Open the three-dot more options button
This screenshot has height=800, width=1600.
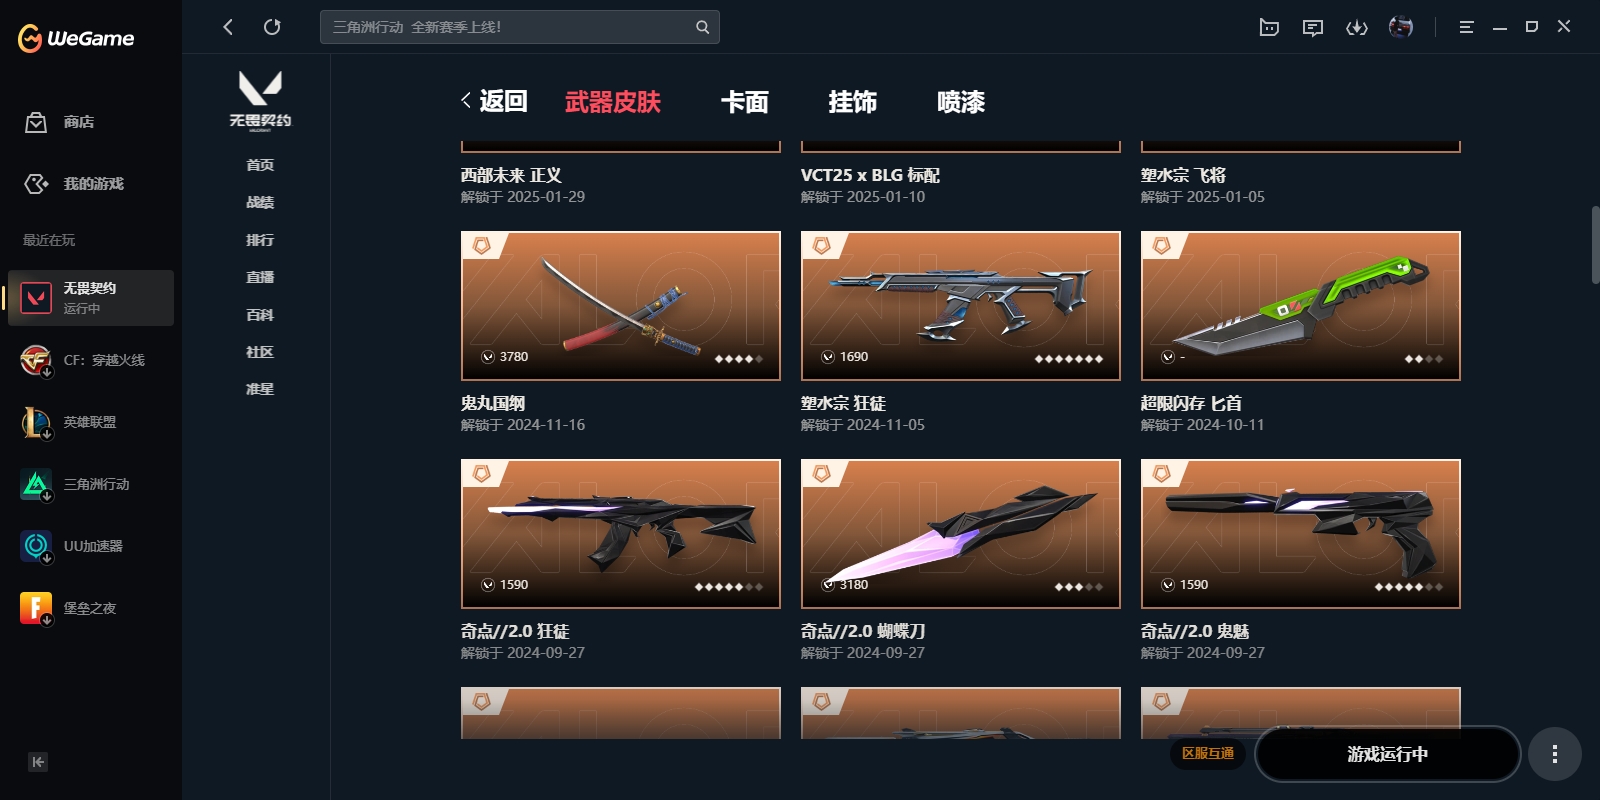1554,754
